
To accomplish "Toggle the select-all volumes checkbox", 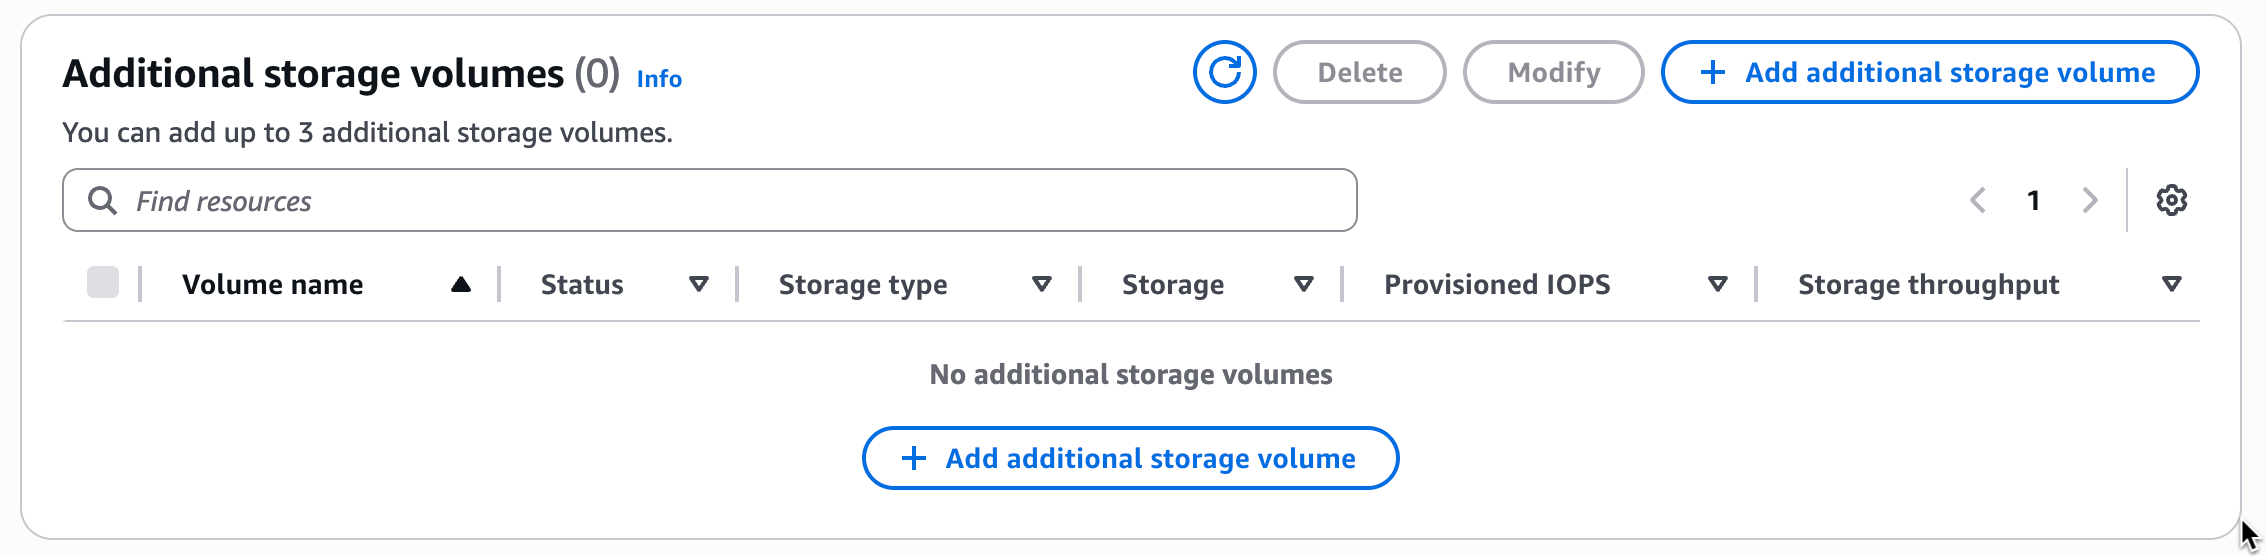I will (x=103, y=283).
